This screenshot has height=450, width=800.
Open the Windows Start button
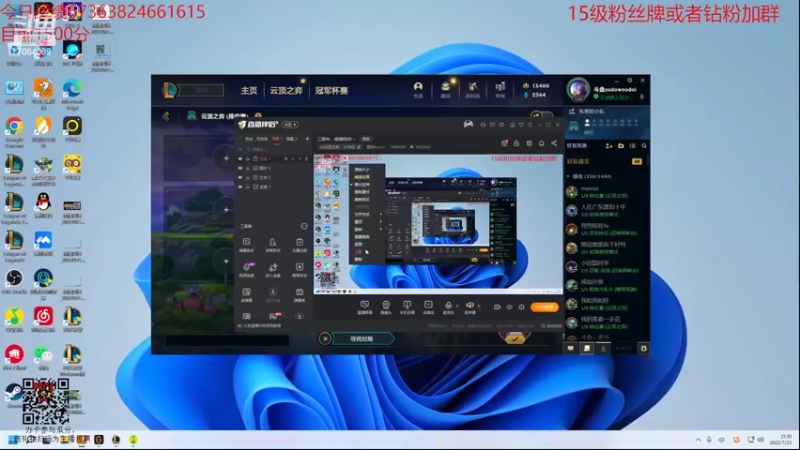pyautogui.click(x=12, y=439)
